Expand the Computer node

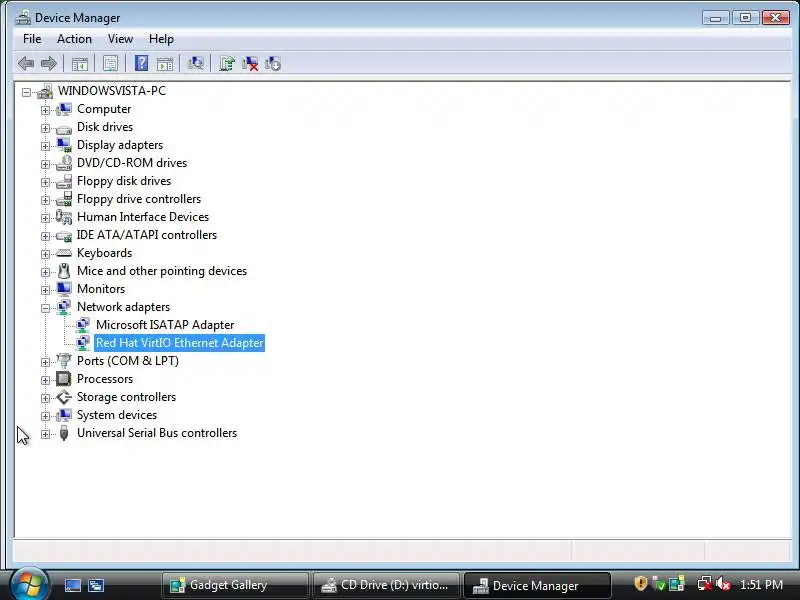45,110
